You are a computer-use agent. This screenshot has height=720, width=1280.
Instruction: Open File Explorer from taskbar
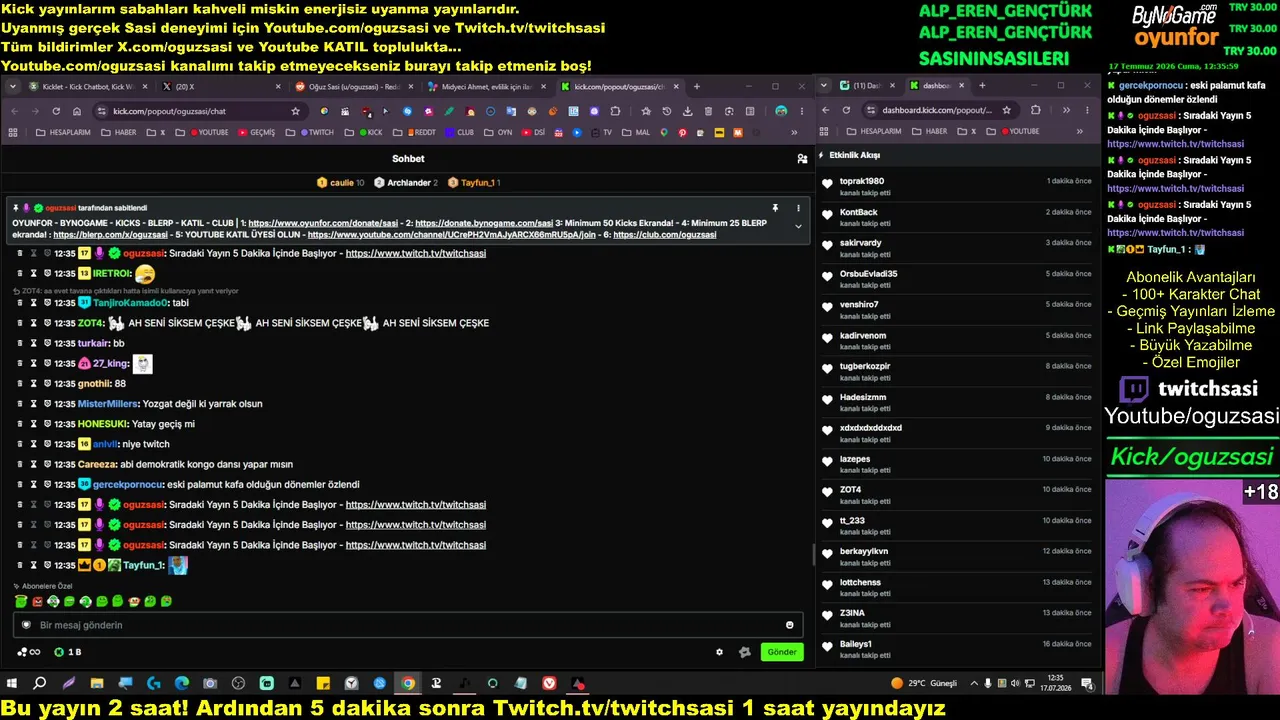(97, 683)
